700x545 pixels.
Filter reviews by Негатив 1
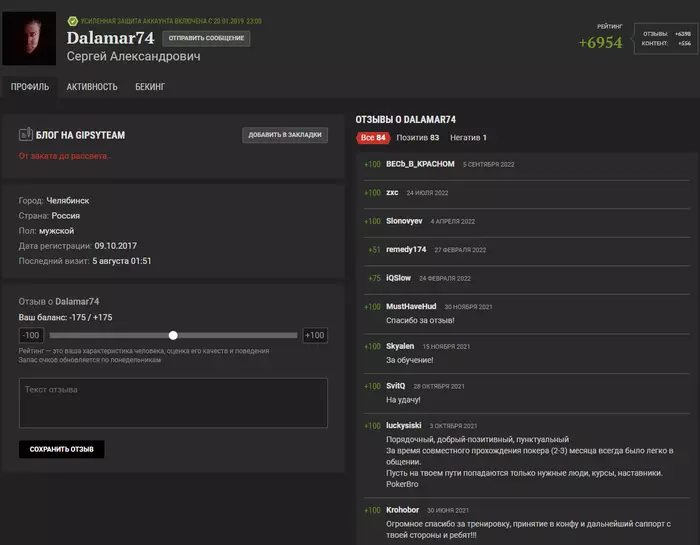(x=468, y=137)
